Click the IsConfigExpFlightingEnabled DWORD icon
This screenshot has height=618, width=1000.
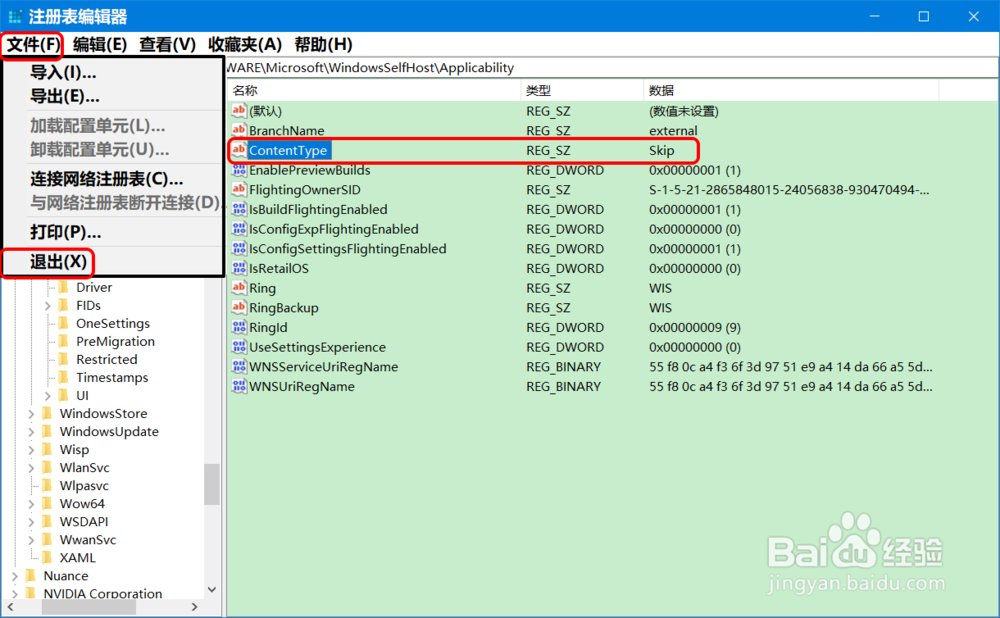click(x=239, y=229)
